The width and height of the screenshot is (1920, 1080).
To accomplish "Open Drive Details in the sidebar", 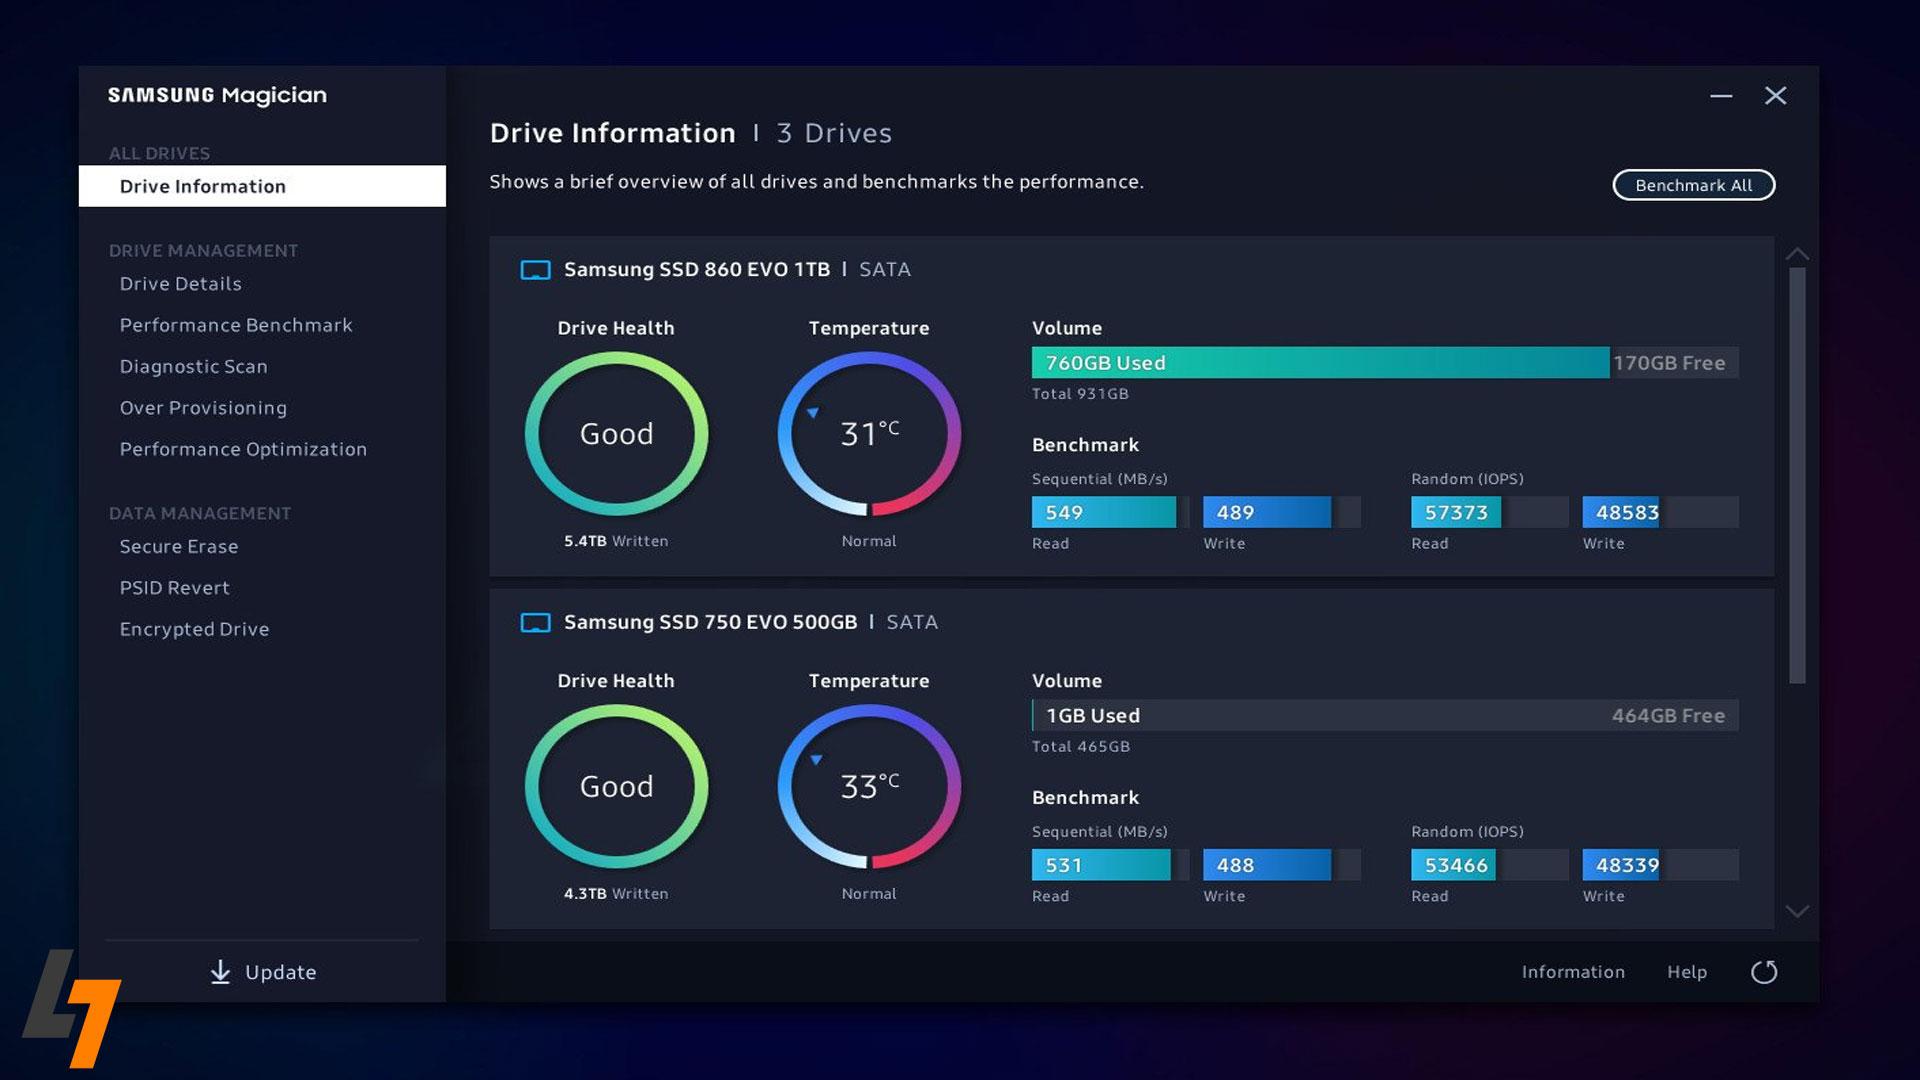I will 180,284.
